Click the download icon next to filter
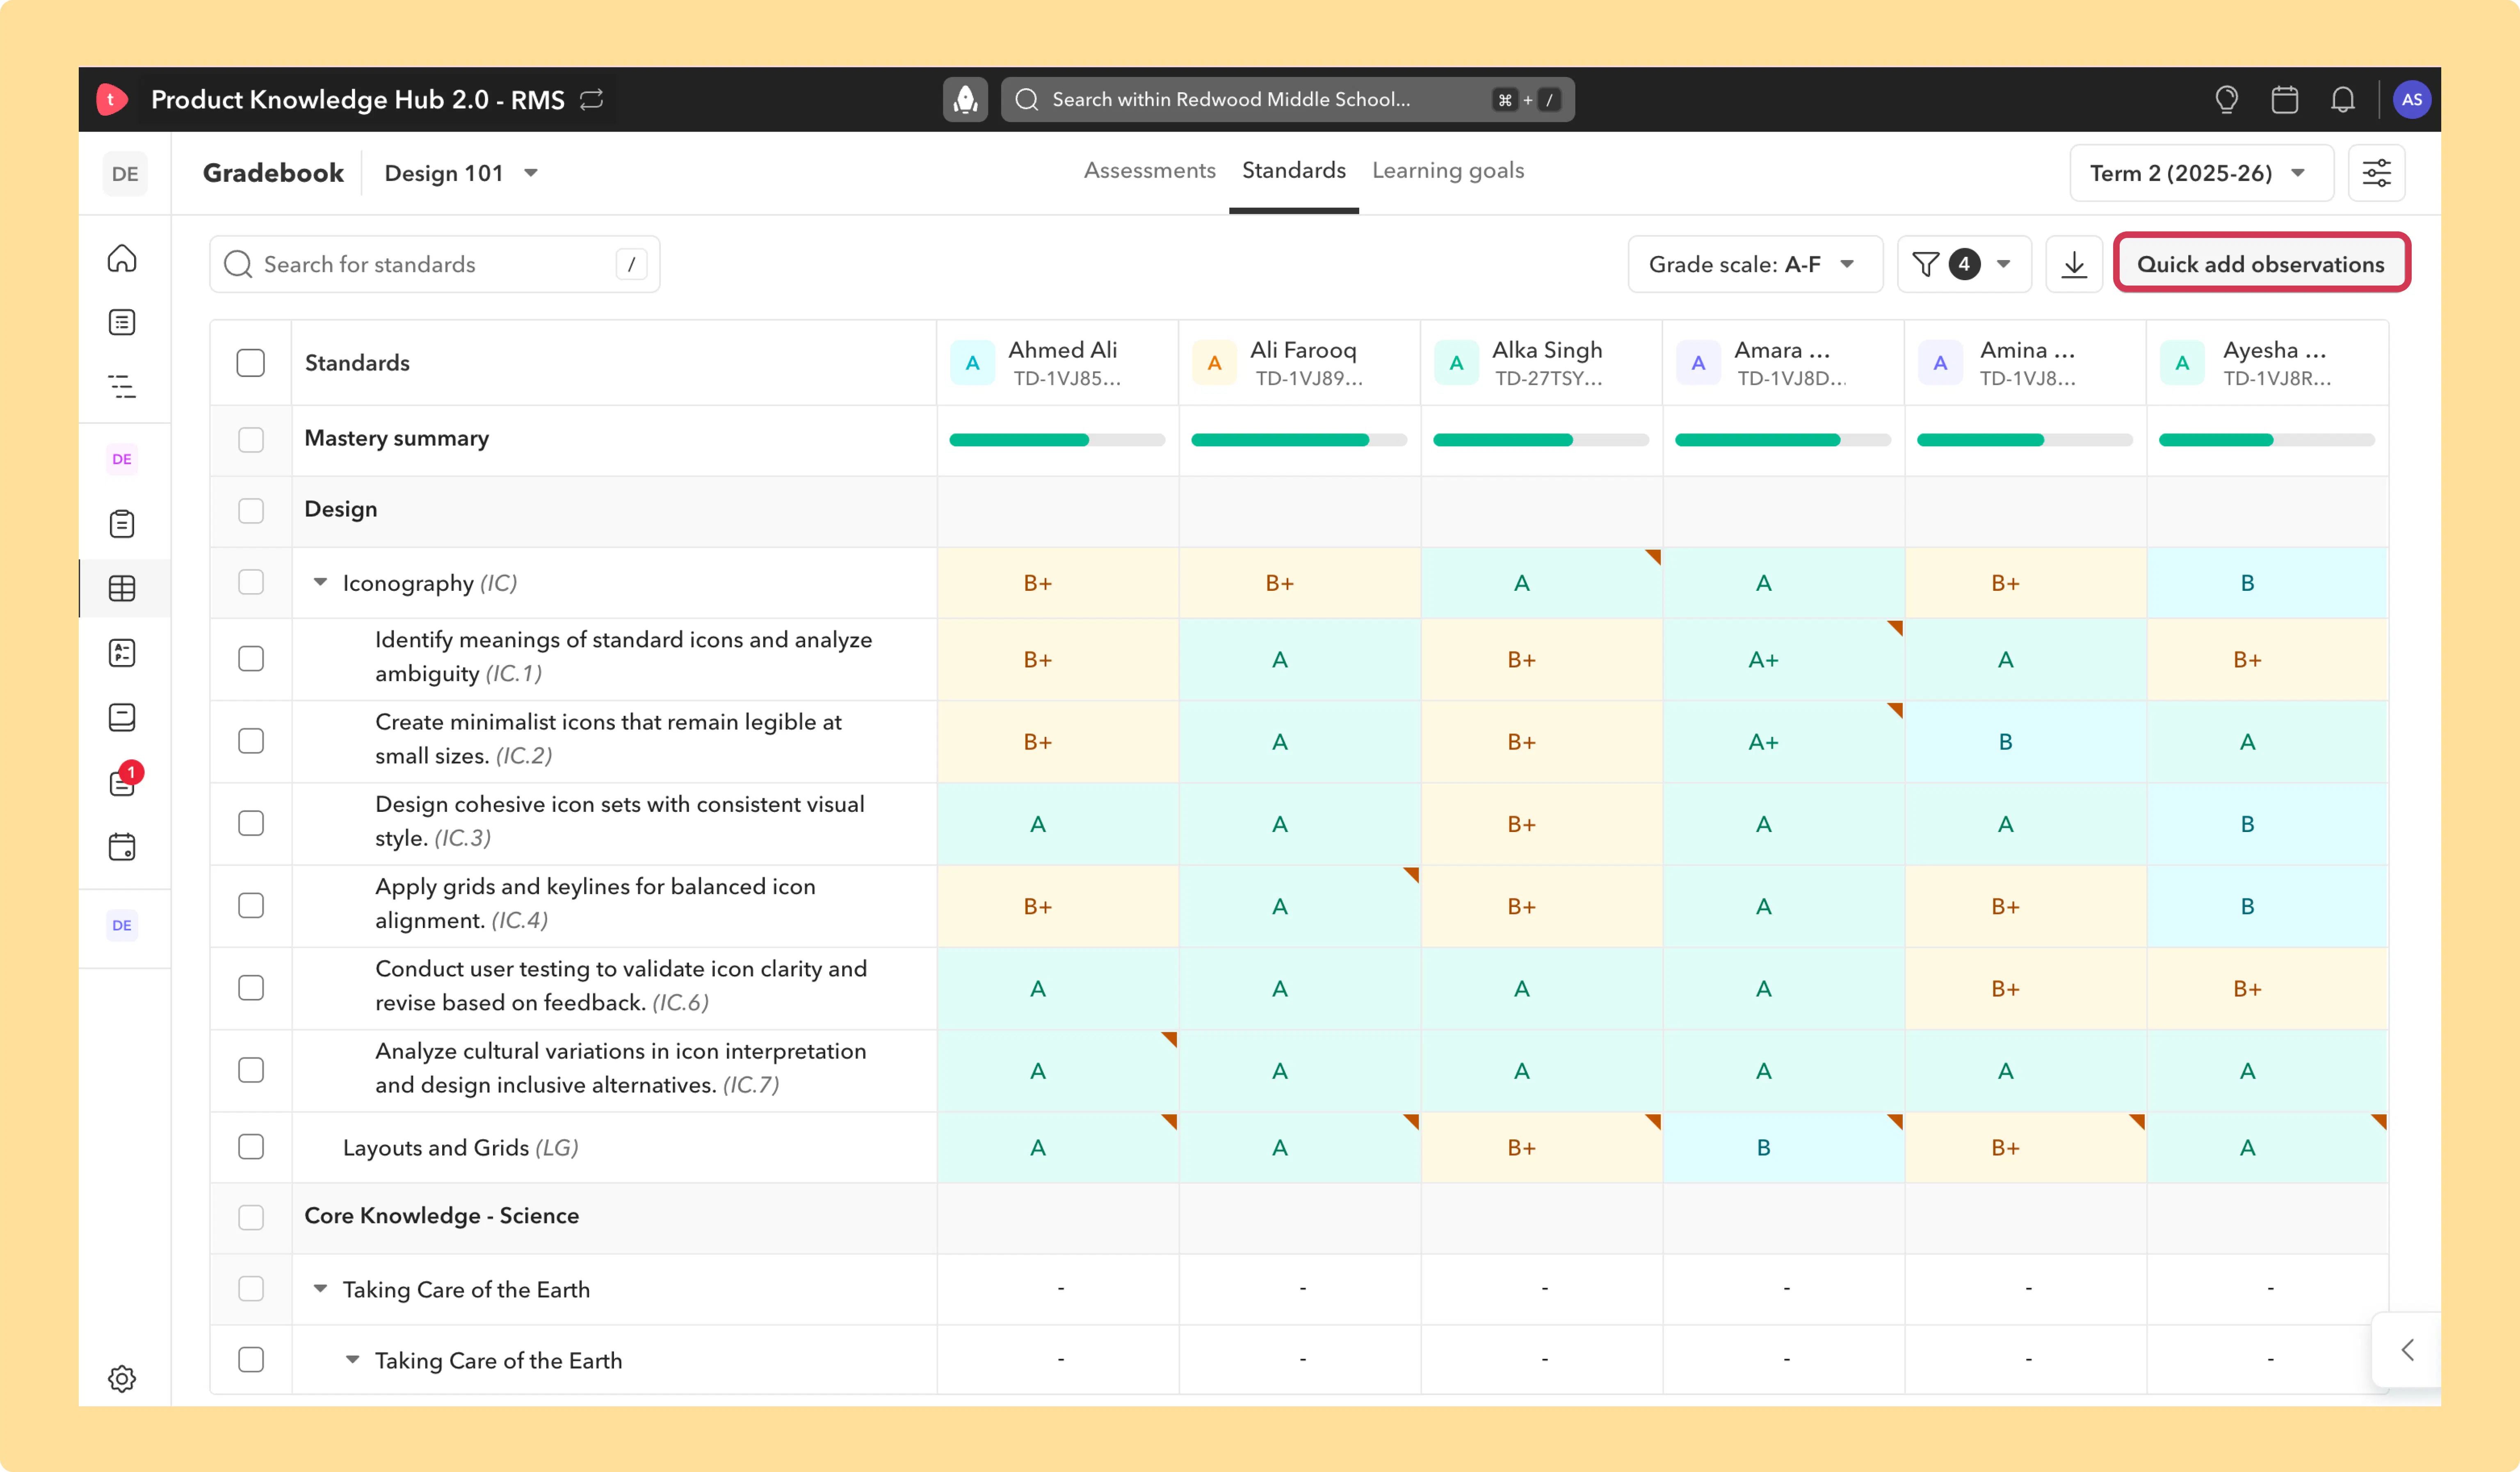The width and height of the screenshot is (2520, 1472). 2074,264
